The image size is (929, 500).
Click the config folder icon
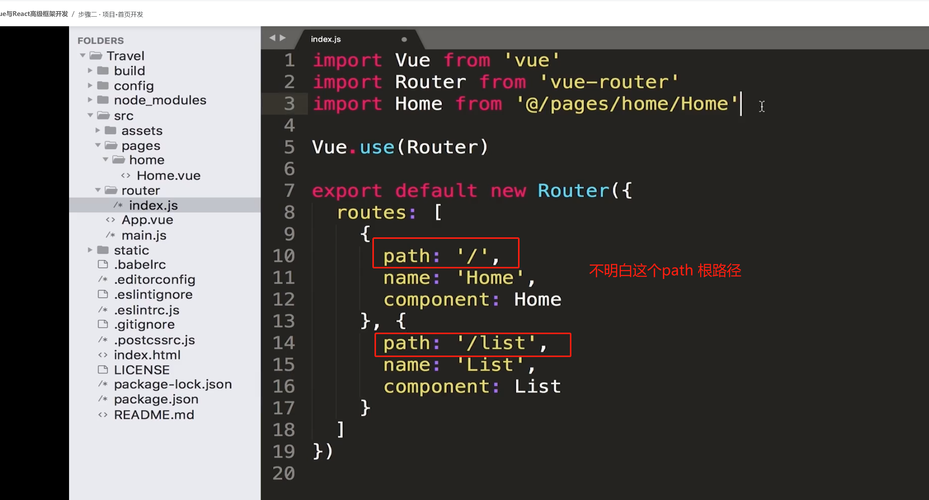[103, 85]
